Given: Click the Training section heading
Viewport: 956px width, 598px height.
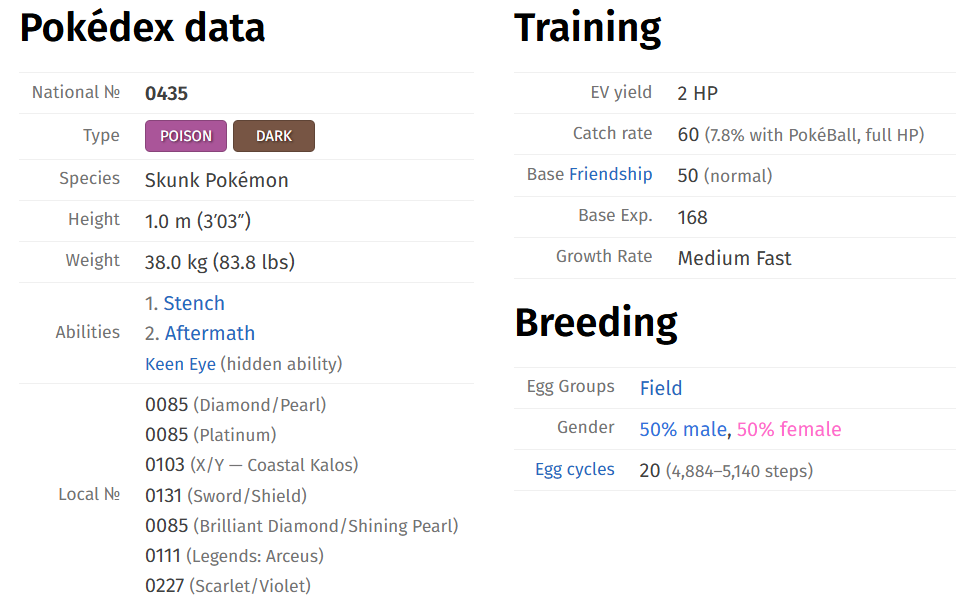Looking at the screenshot, I should point(588,29).
